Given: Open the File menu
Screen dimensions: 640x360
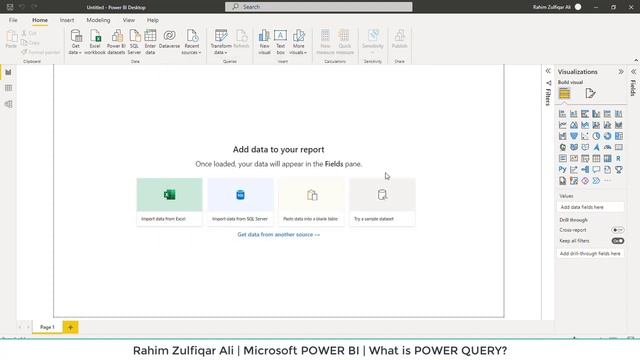Looking at the screenshot, I should (x=13, y=20).
